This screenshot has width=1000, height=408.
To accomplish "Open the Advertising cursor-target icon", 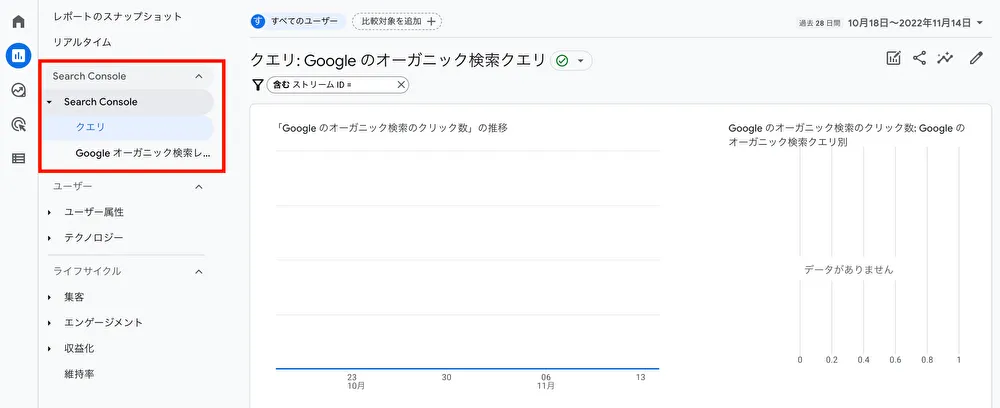I will (x=18, y=124).
